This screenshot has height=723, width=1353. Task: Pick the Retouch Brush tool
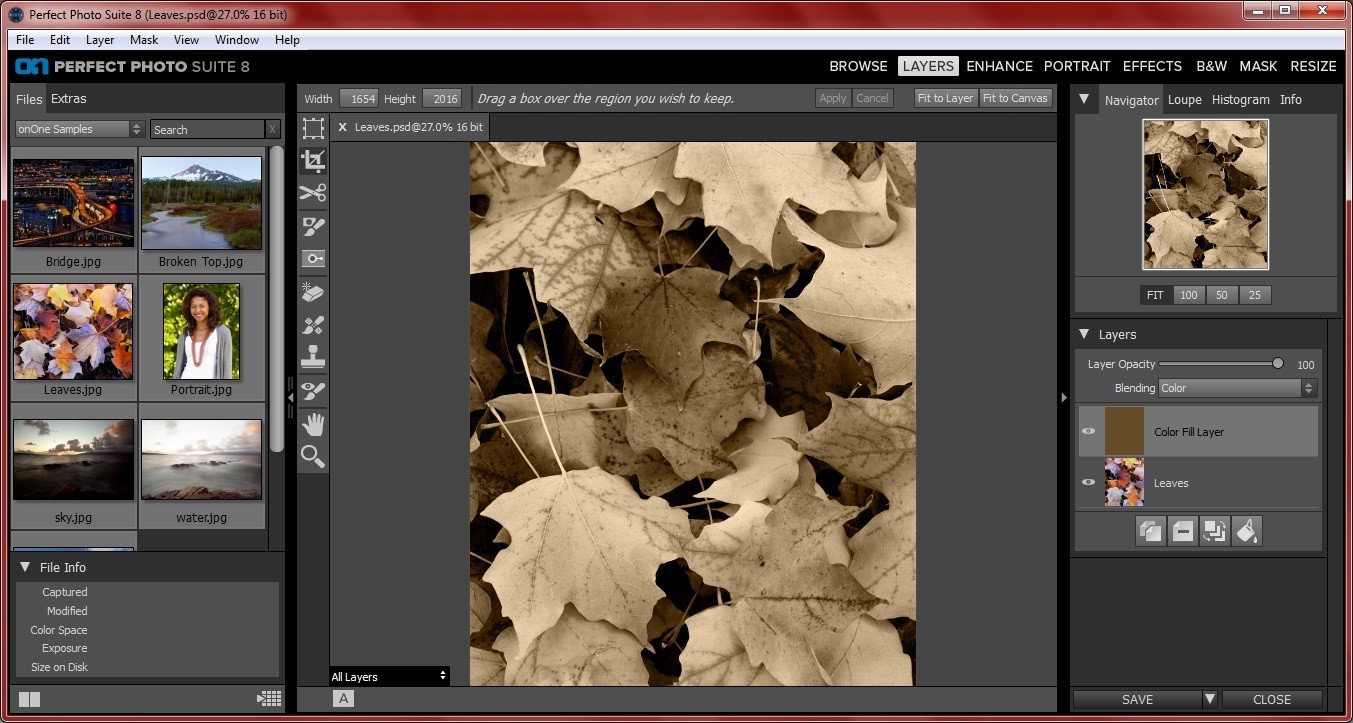click(x=313, y=324)
